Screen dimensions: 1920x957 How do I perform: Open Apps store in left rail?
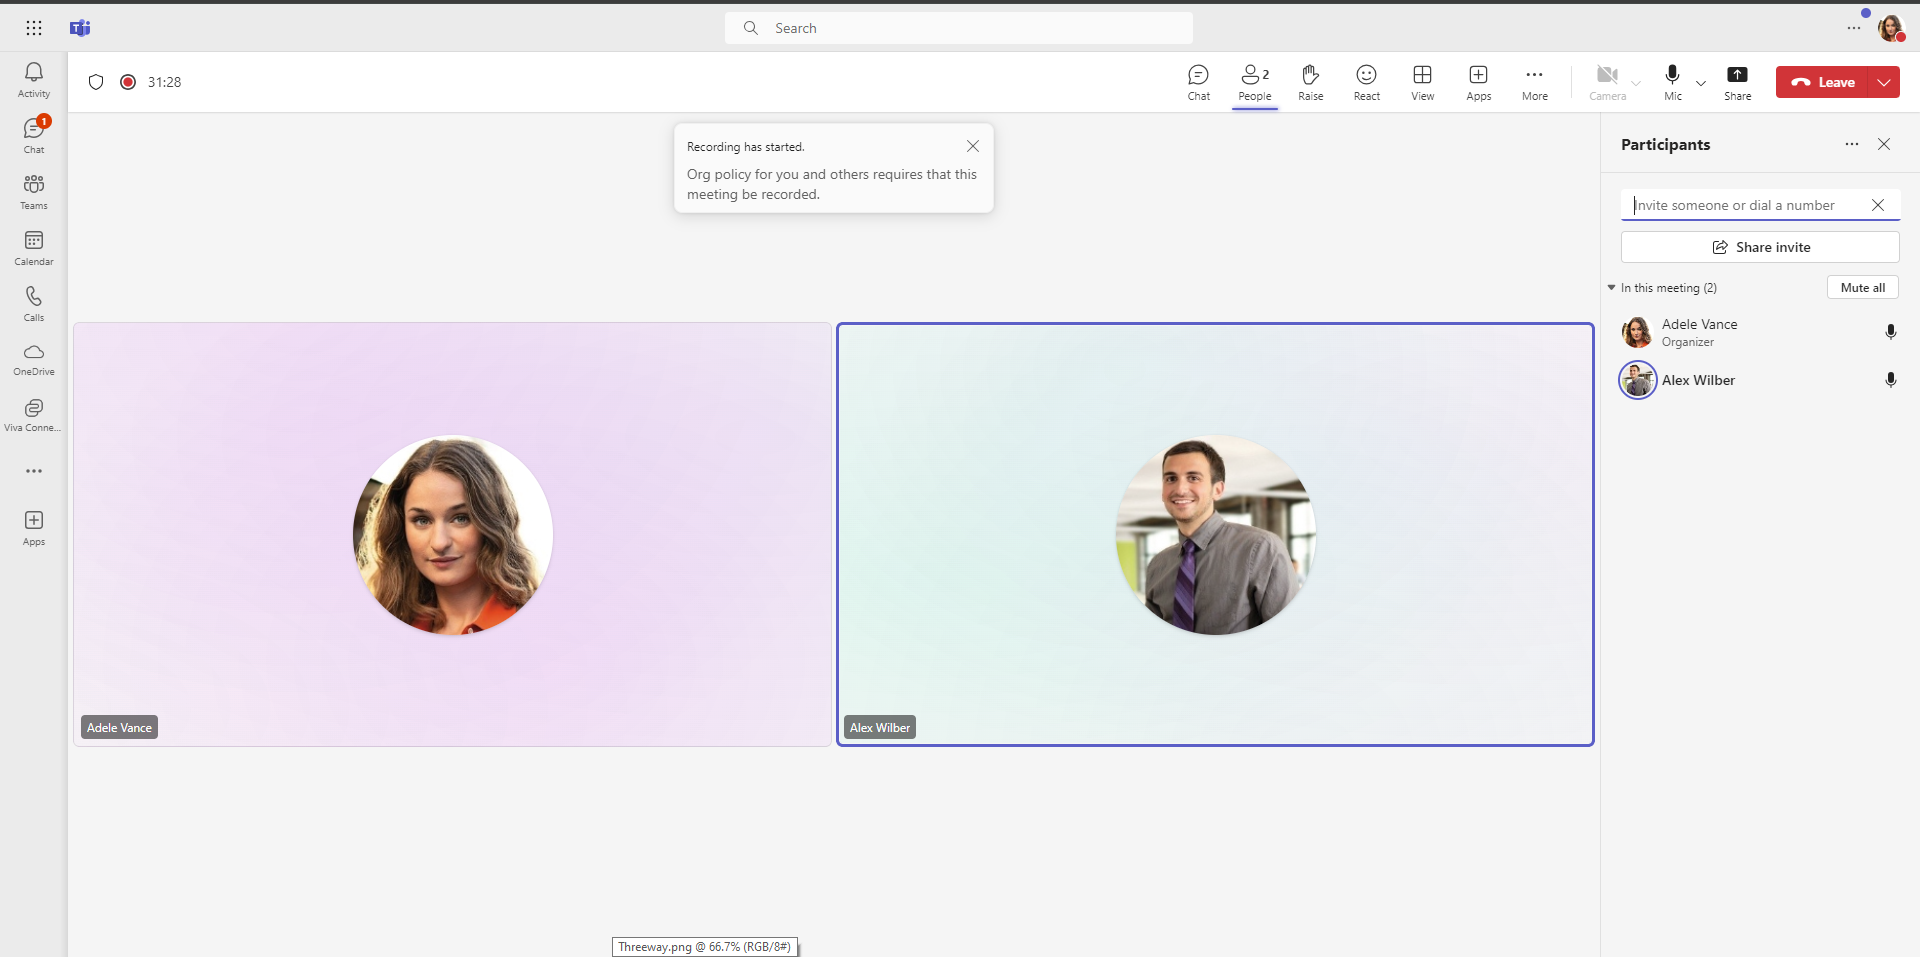pos(34,528)
